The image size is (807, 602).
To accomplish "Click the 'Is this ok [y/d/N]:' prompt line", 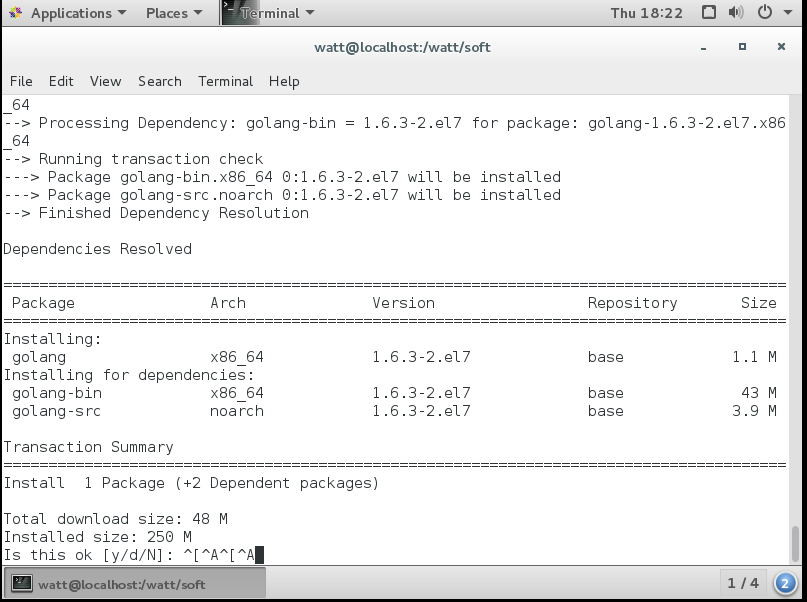I will 133,555.
